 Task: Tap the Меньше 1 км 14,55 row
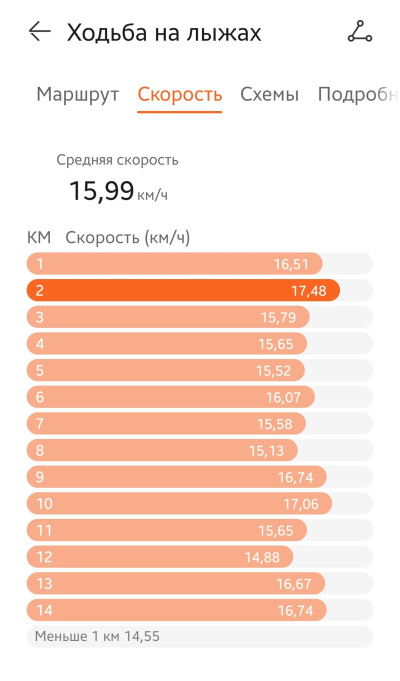(200, 637)
